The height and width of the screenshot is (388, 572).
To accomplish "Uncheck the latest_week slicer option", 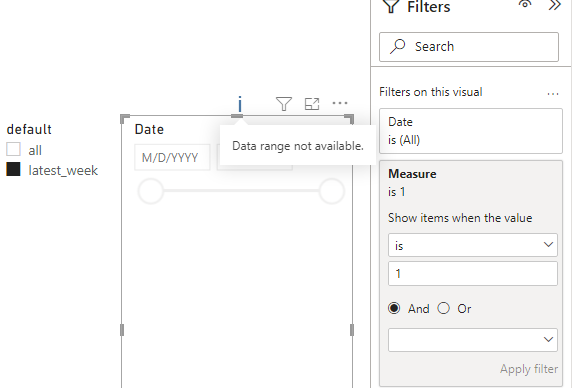I will pos(13,170).
